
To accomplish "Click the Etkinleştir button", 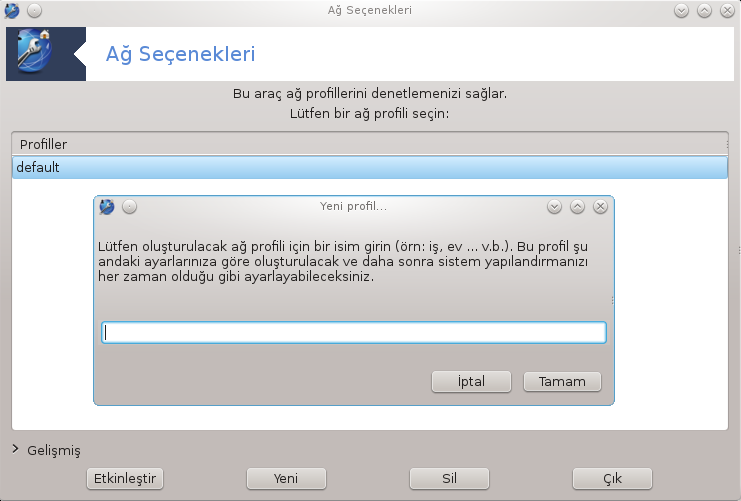I will 125,478.
